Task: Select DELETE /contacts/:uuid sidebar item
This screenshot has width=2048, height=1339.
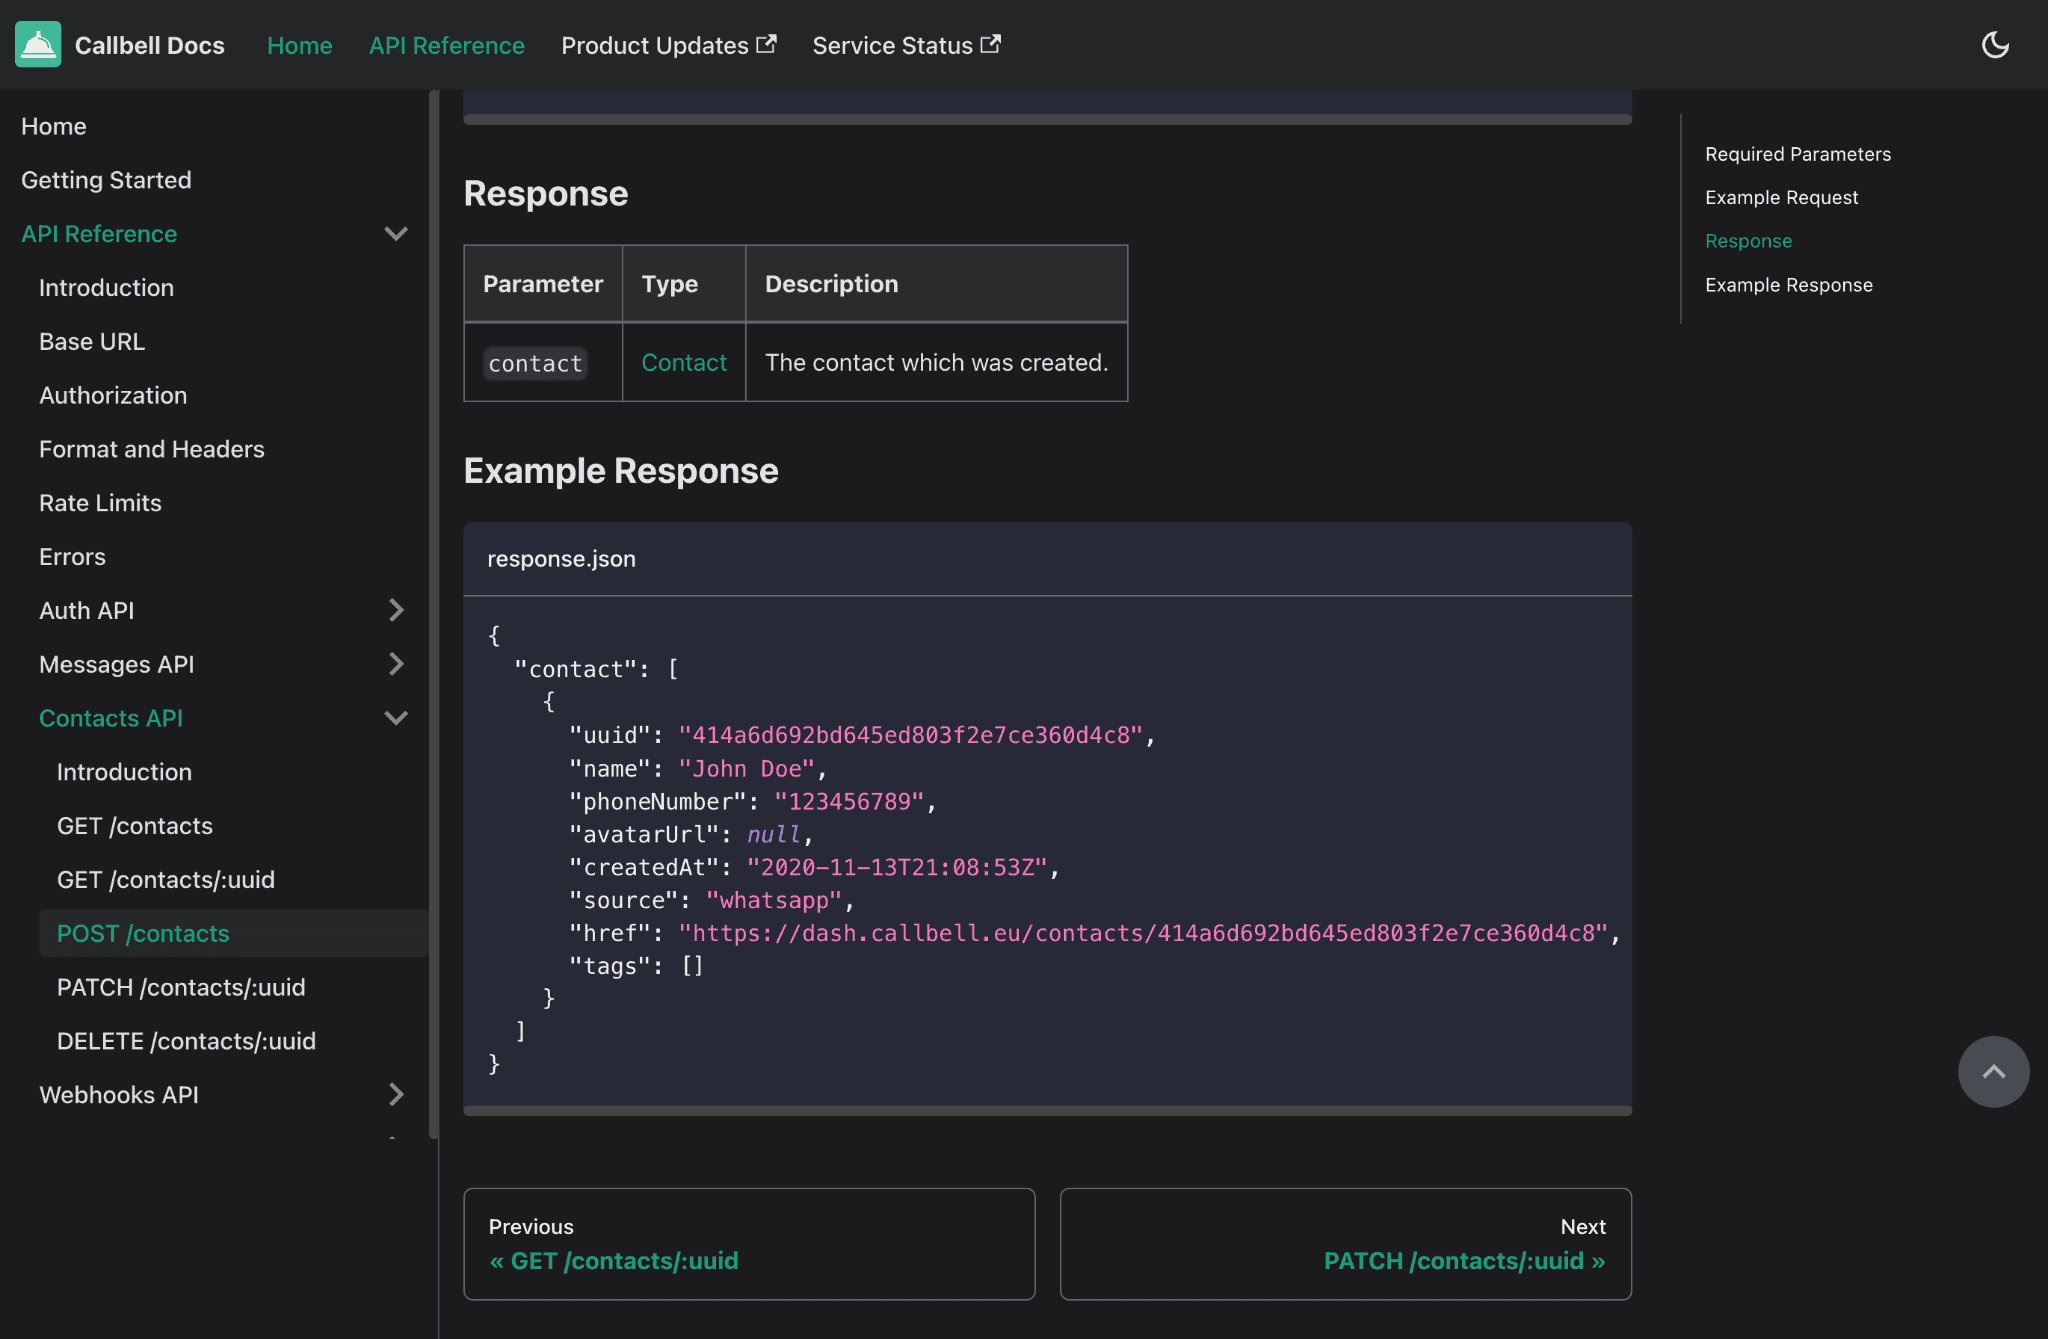Action: click(187, 1039)
